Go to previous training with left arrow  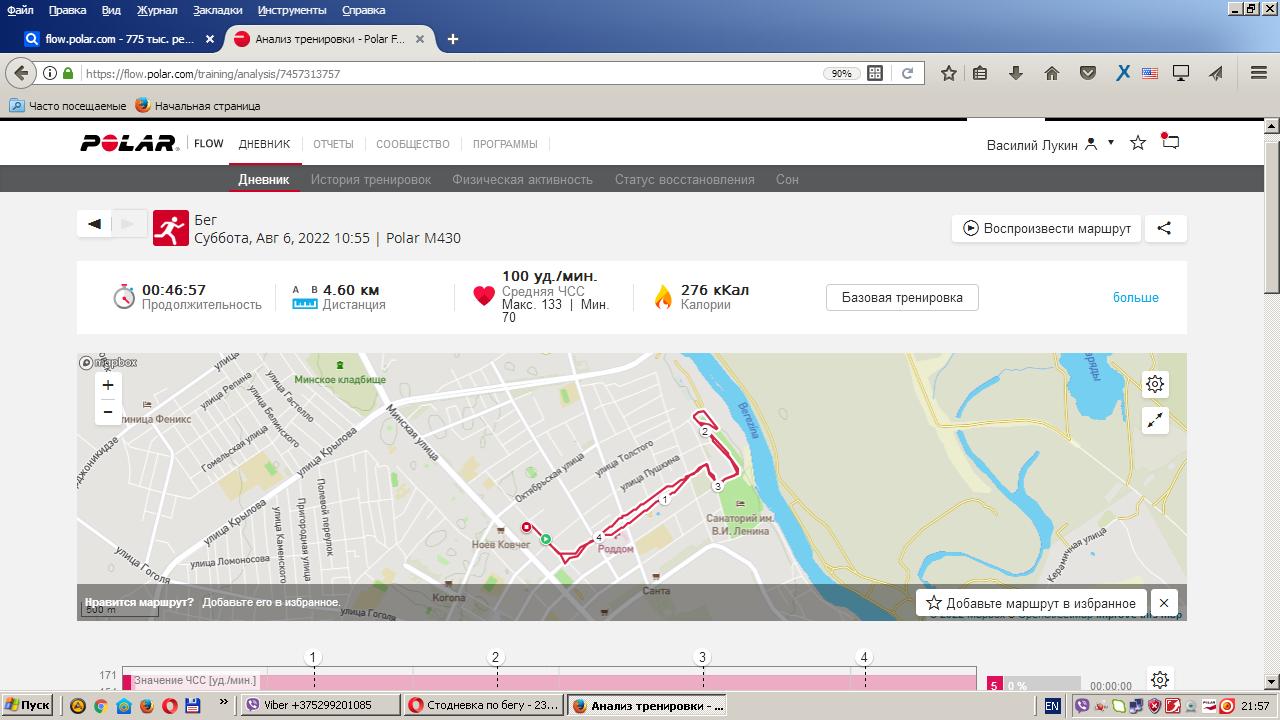click(x=94, y=224)
